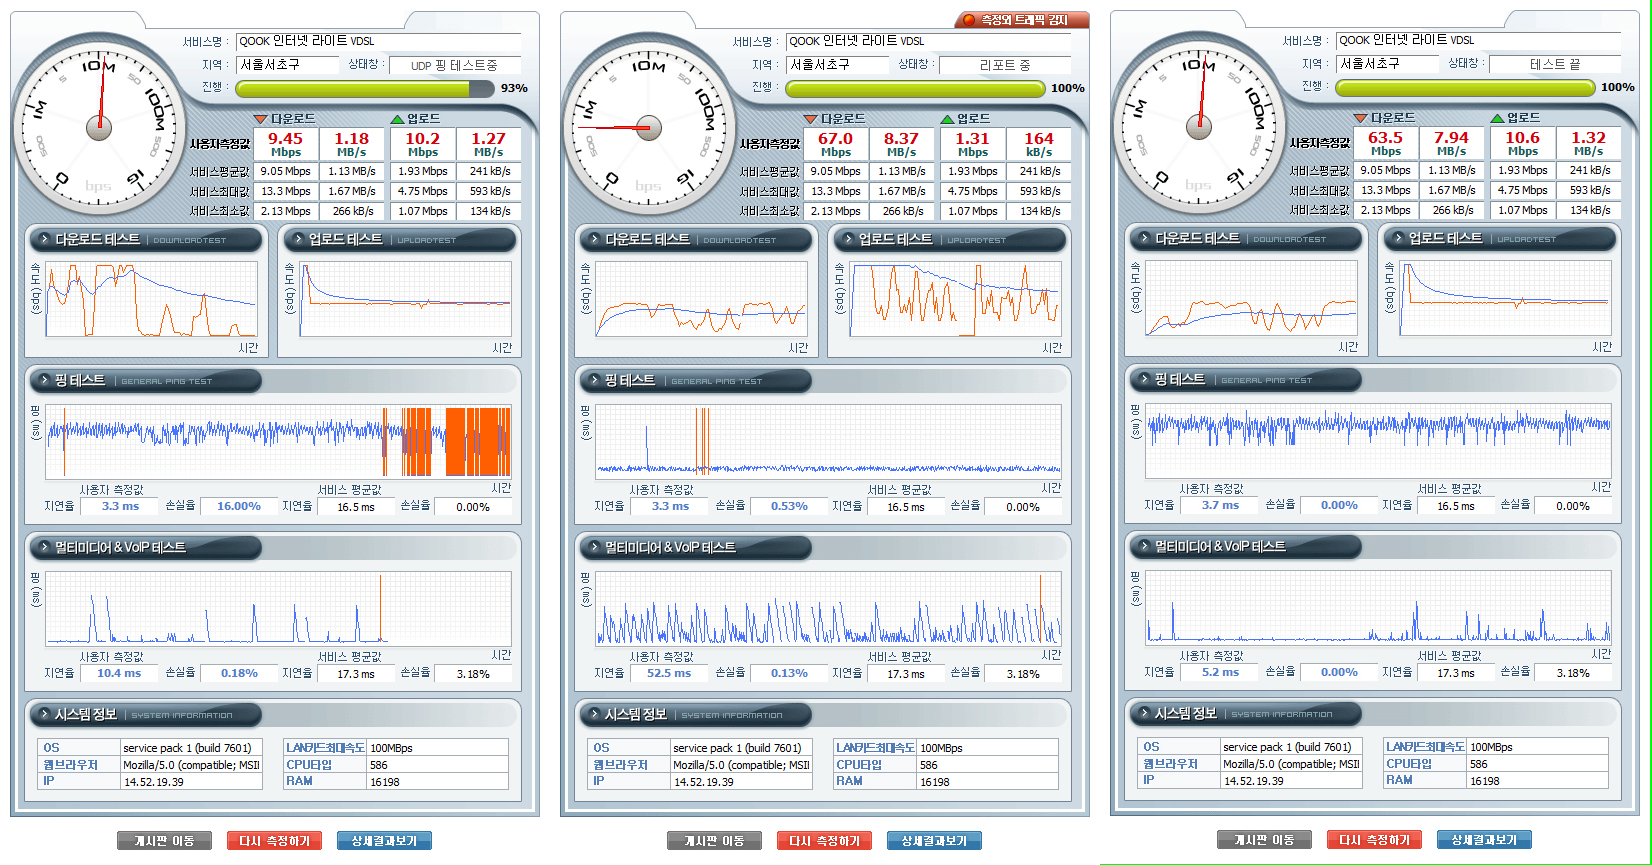Click the 3.7 ms ping delay value

pos(1217,506)
